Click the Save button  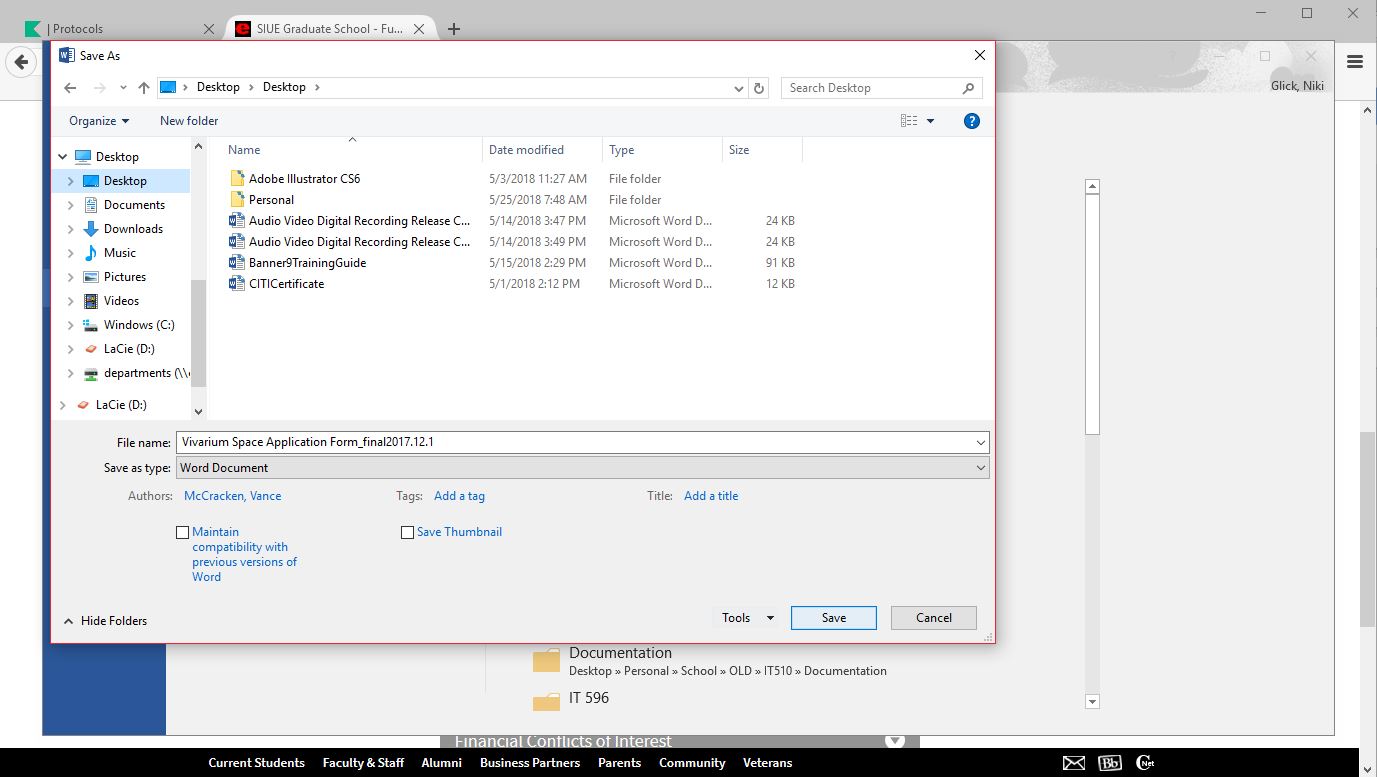pos(833,618)
